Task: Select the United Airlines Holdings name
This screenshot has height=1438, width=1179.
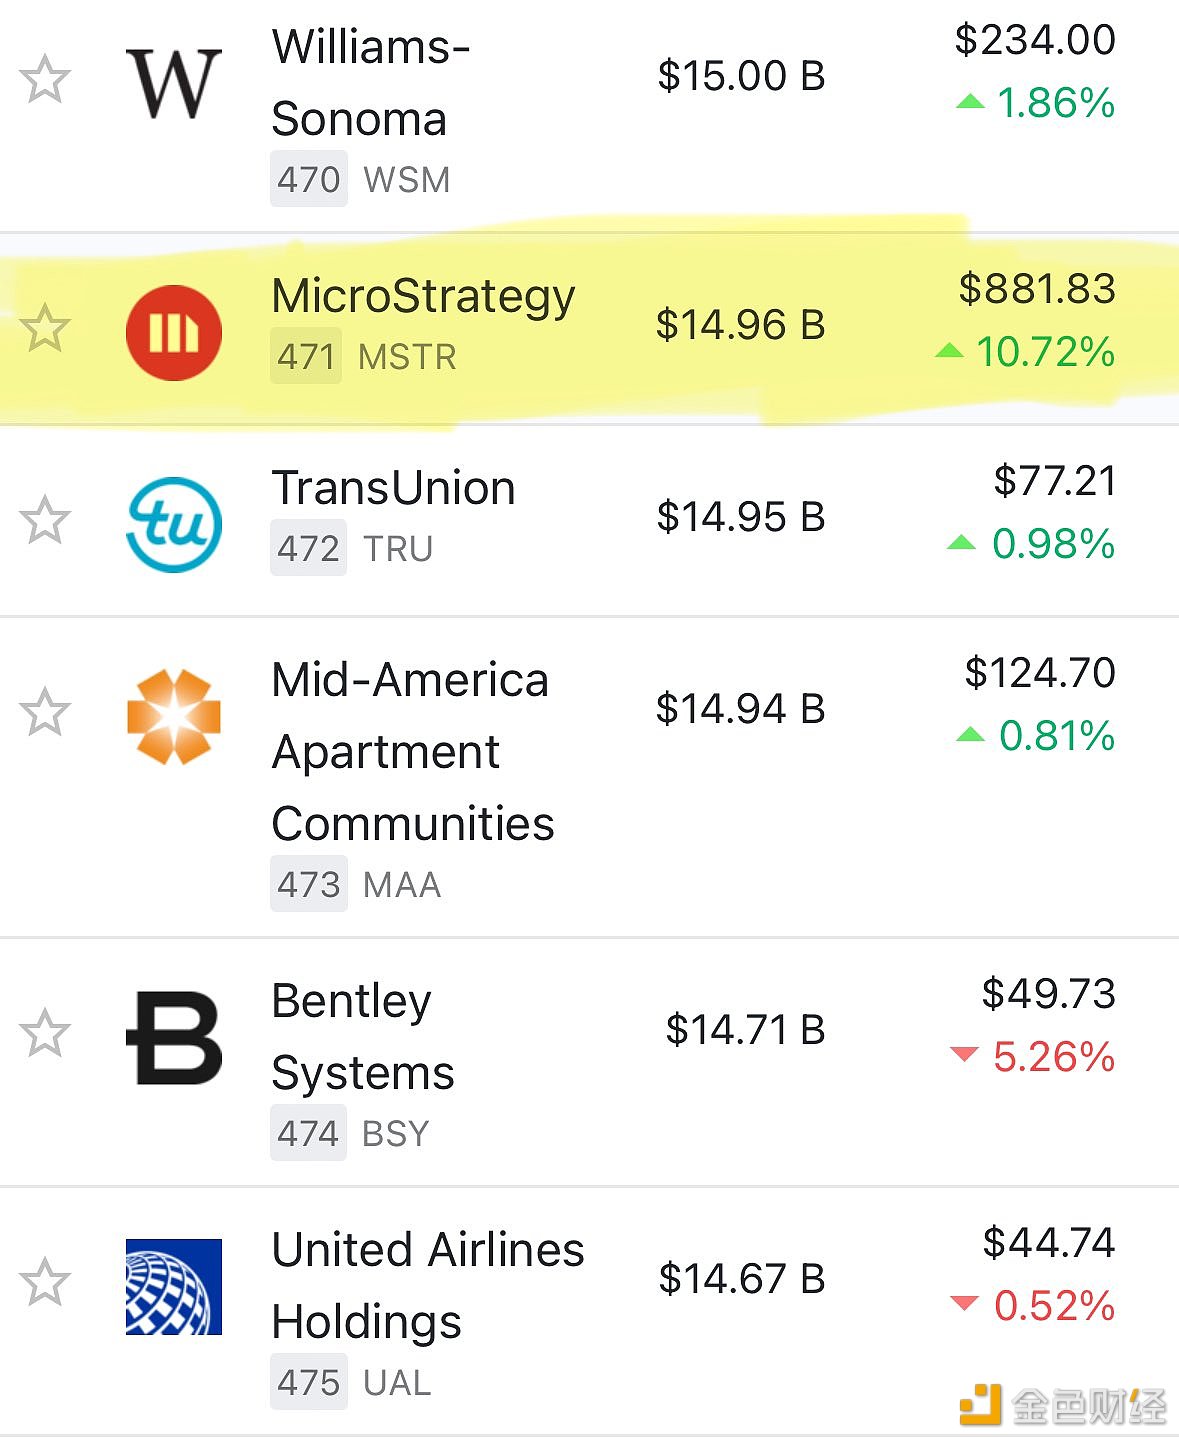Action: (x=428, y=1285)
